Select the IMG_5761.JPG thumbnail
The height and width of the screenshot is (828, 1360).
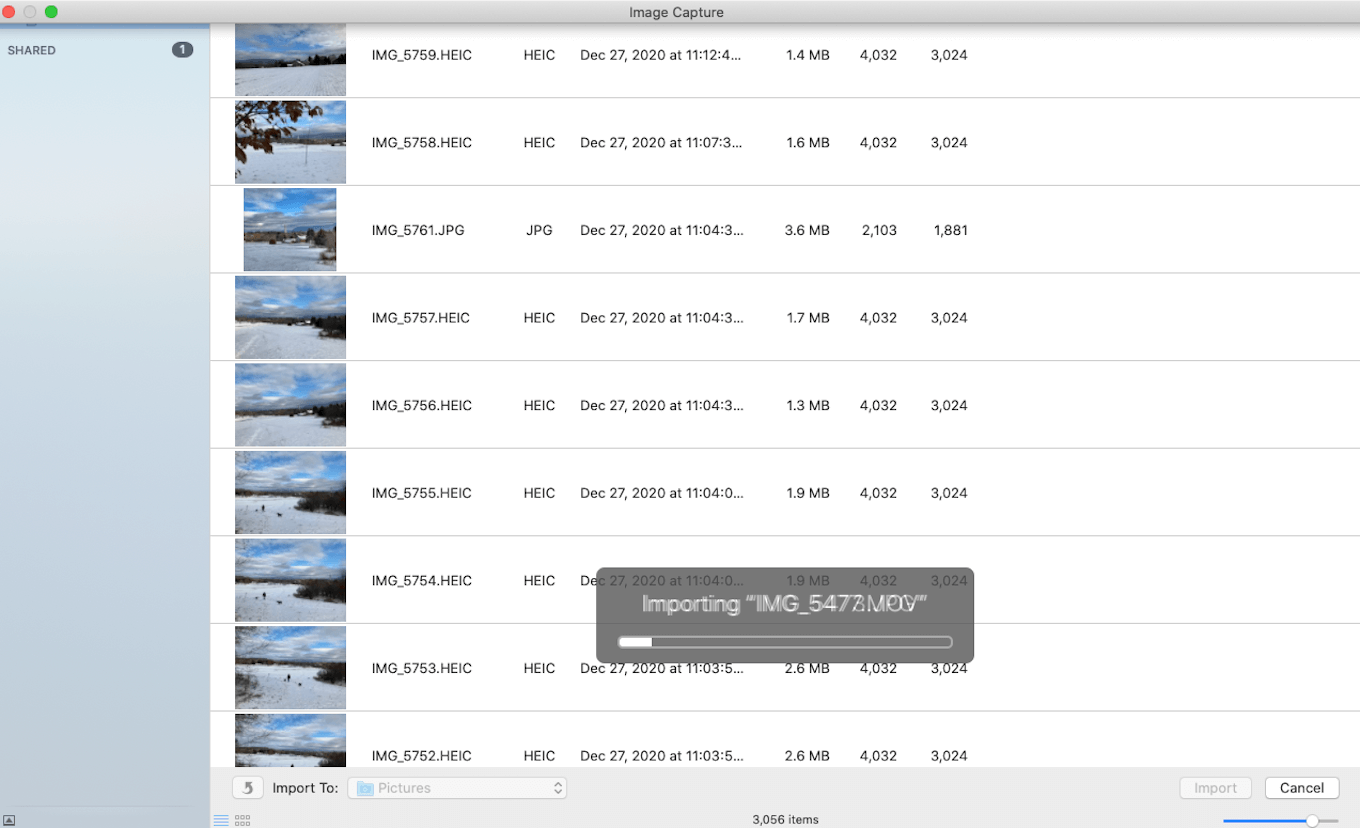pyautogui.click(x=290, y=230)
